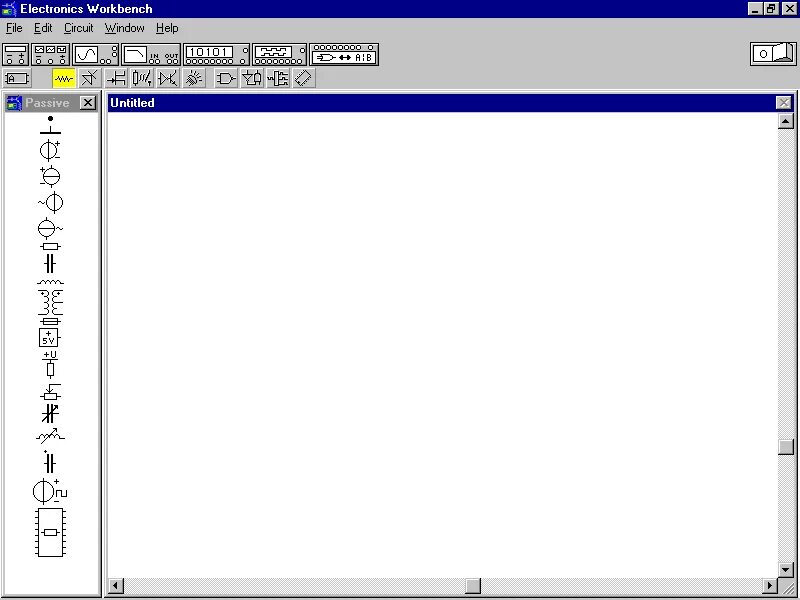Viewport: 800px width, 600px height.
Task: Open the Help menu
Action: (167, 28)
